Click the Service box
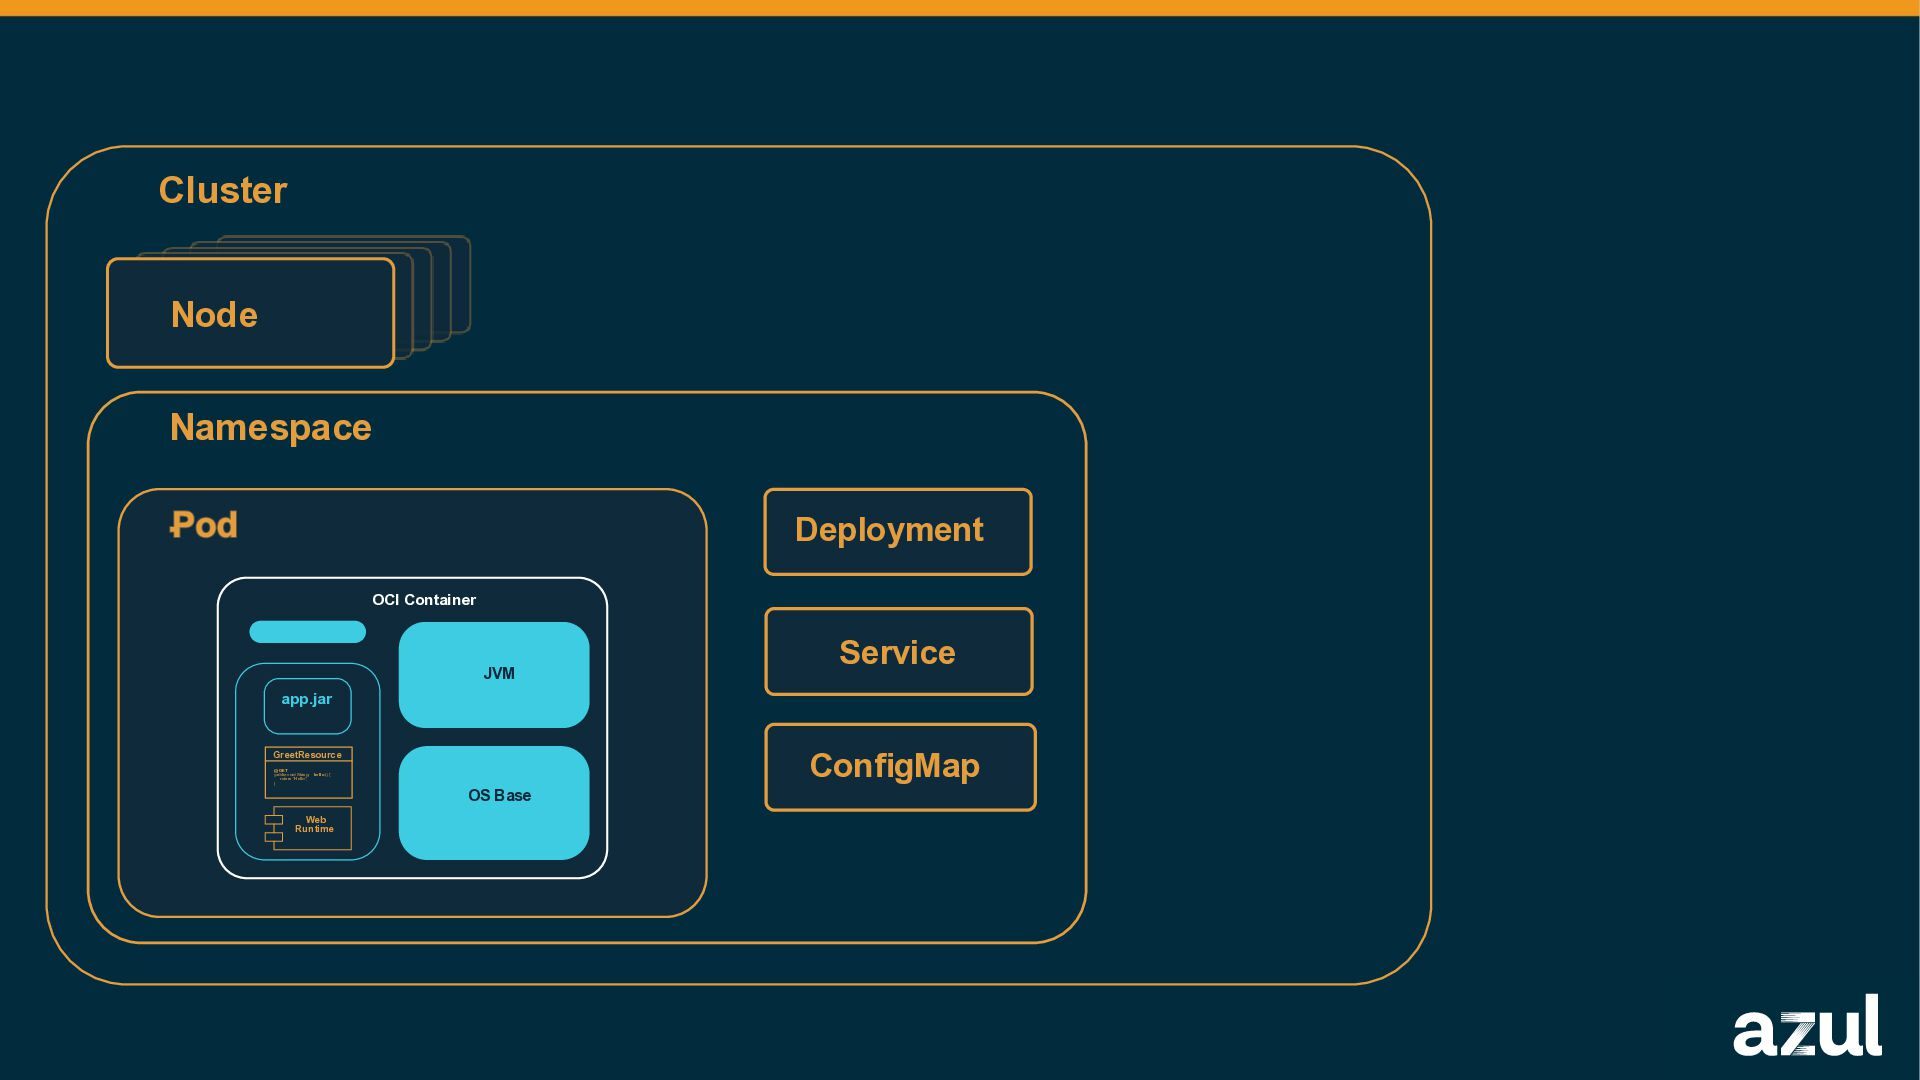Viewport: 1920px width, 1080px height. click(x=898, y=652)
